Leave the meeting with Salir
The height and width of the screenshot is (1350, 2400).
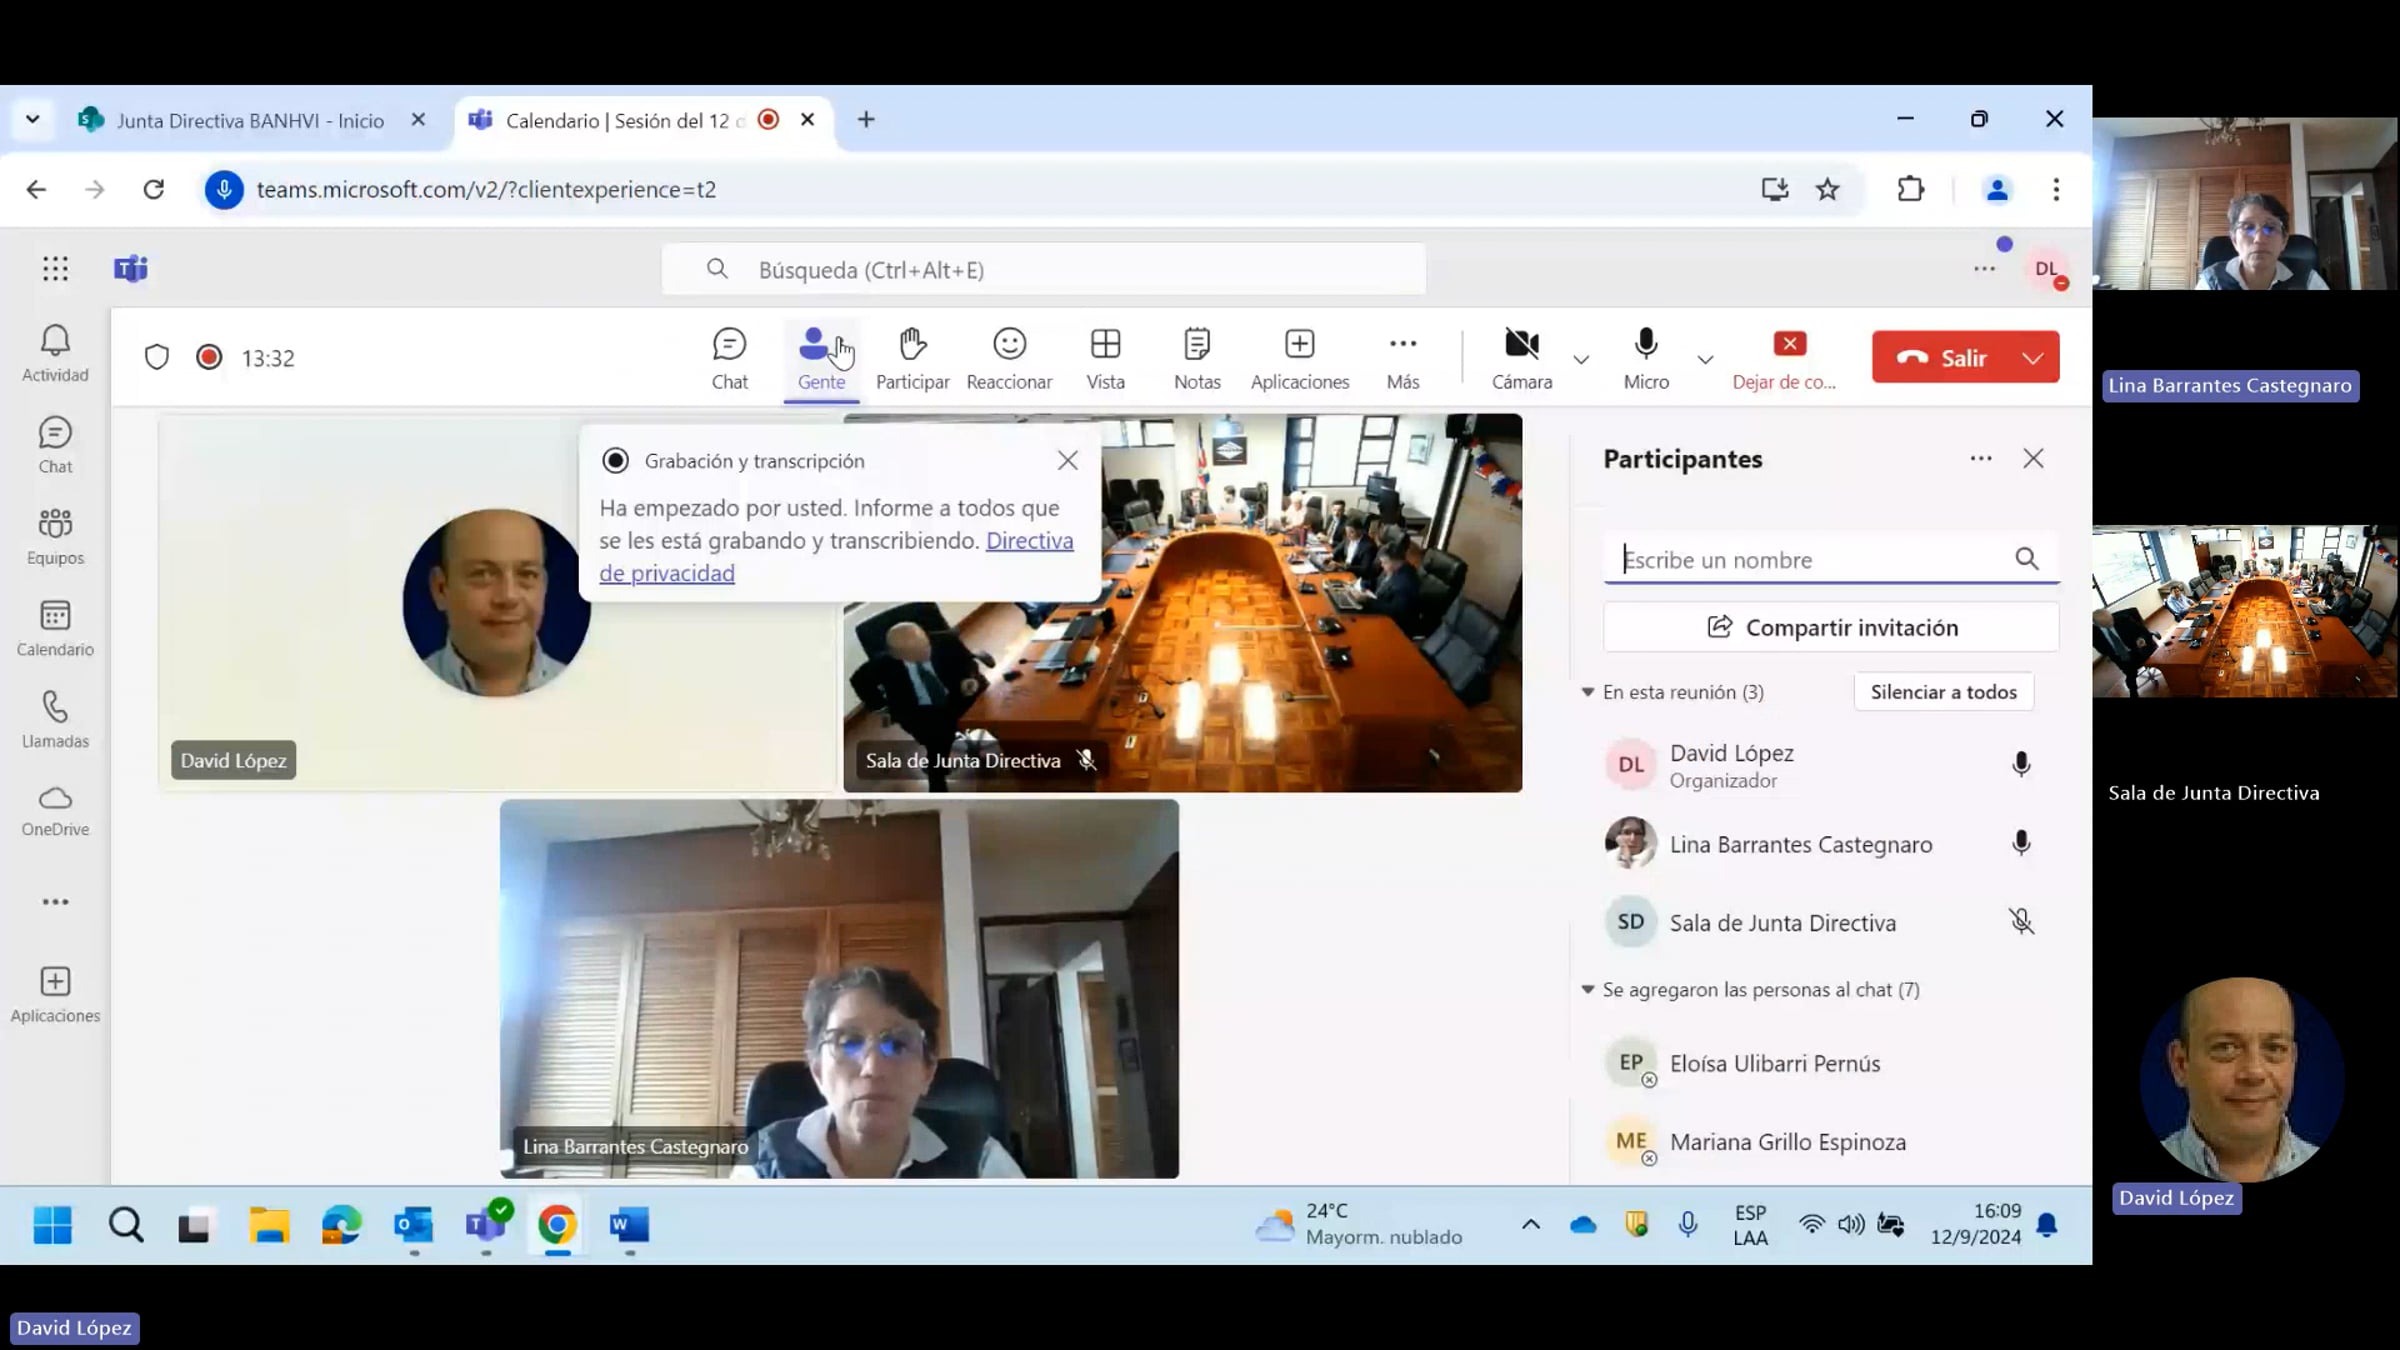(x=1941, y=358)
